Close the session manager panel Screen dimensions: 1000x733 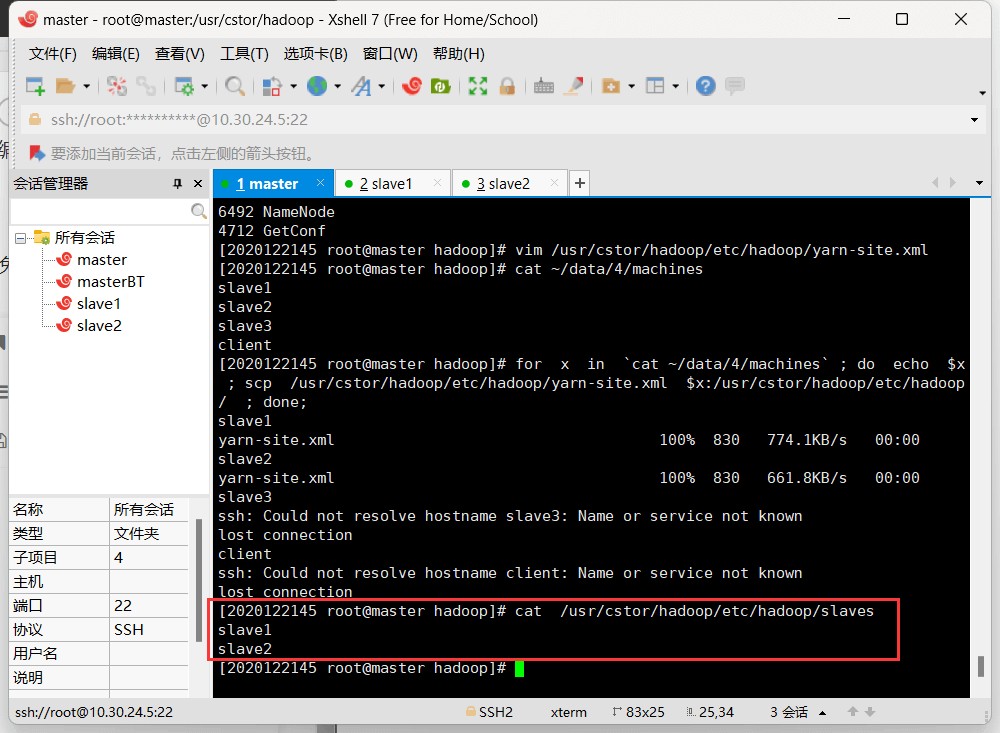click(x=197, y=184)
